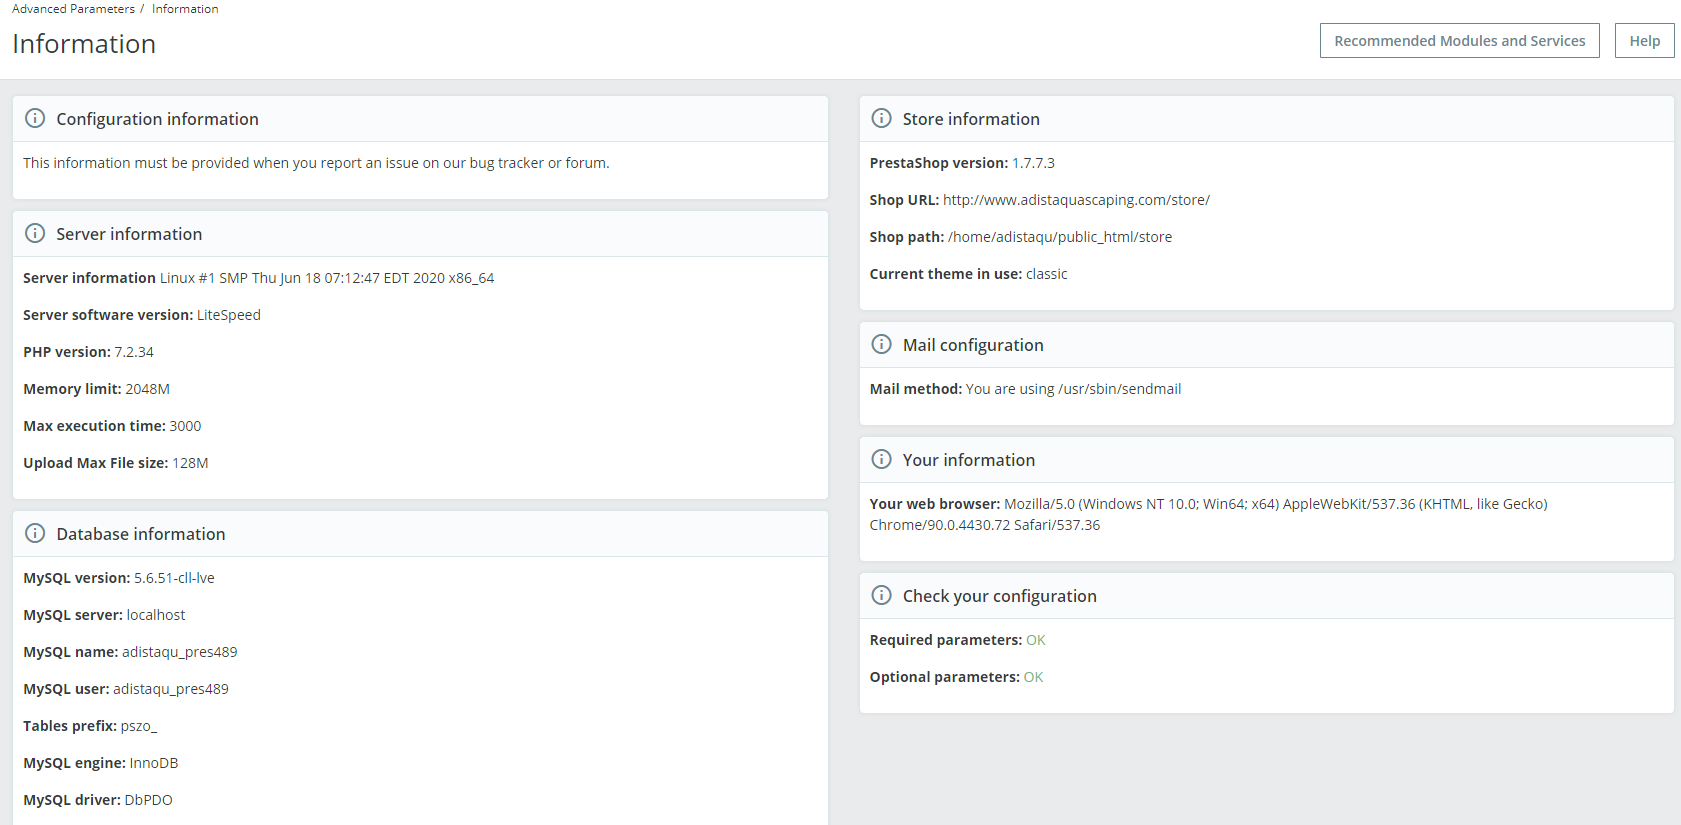Click Tables prefix pszo_ value

coord(138,726)
